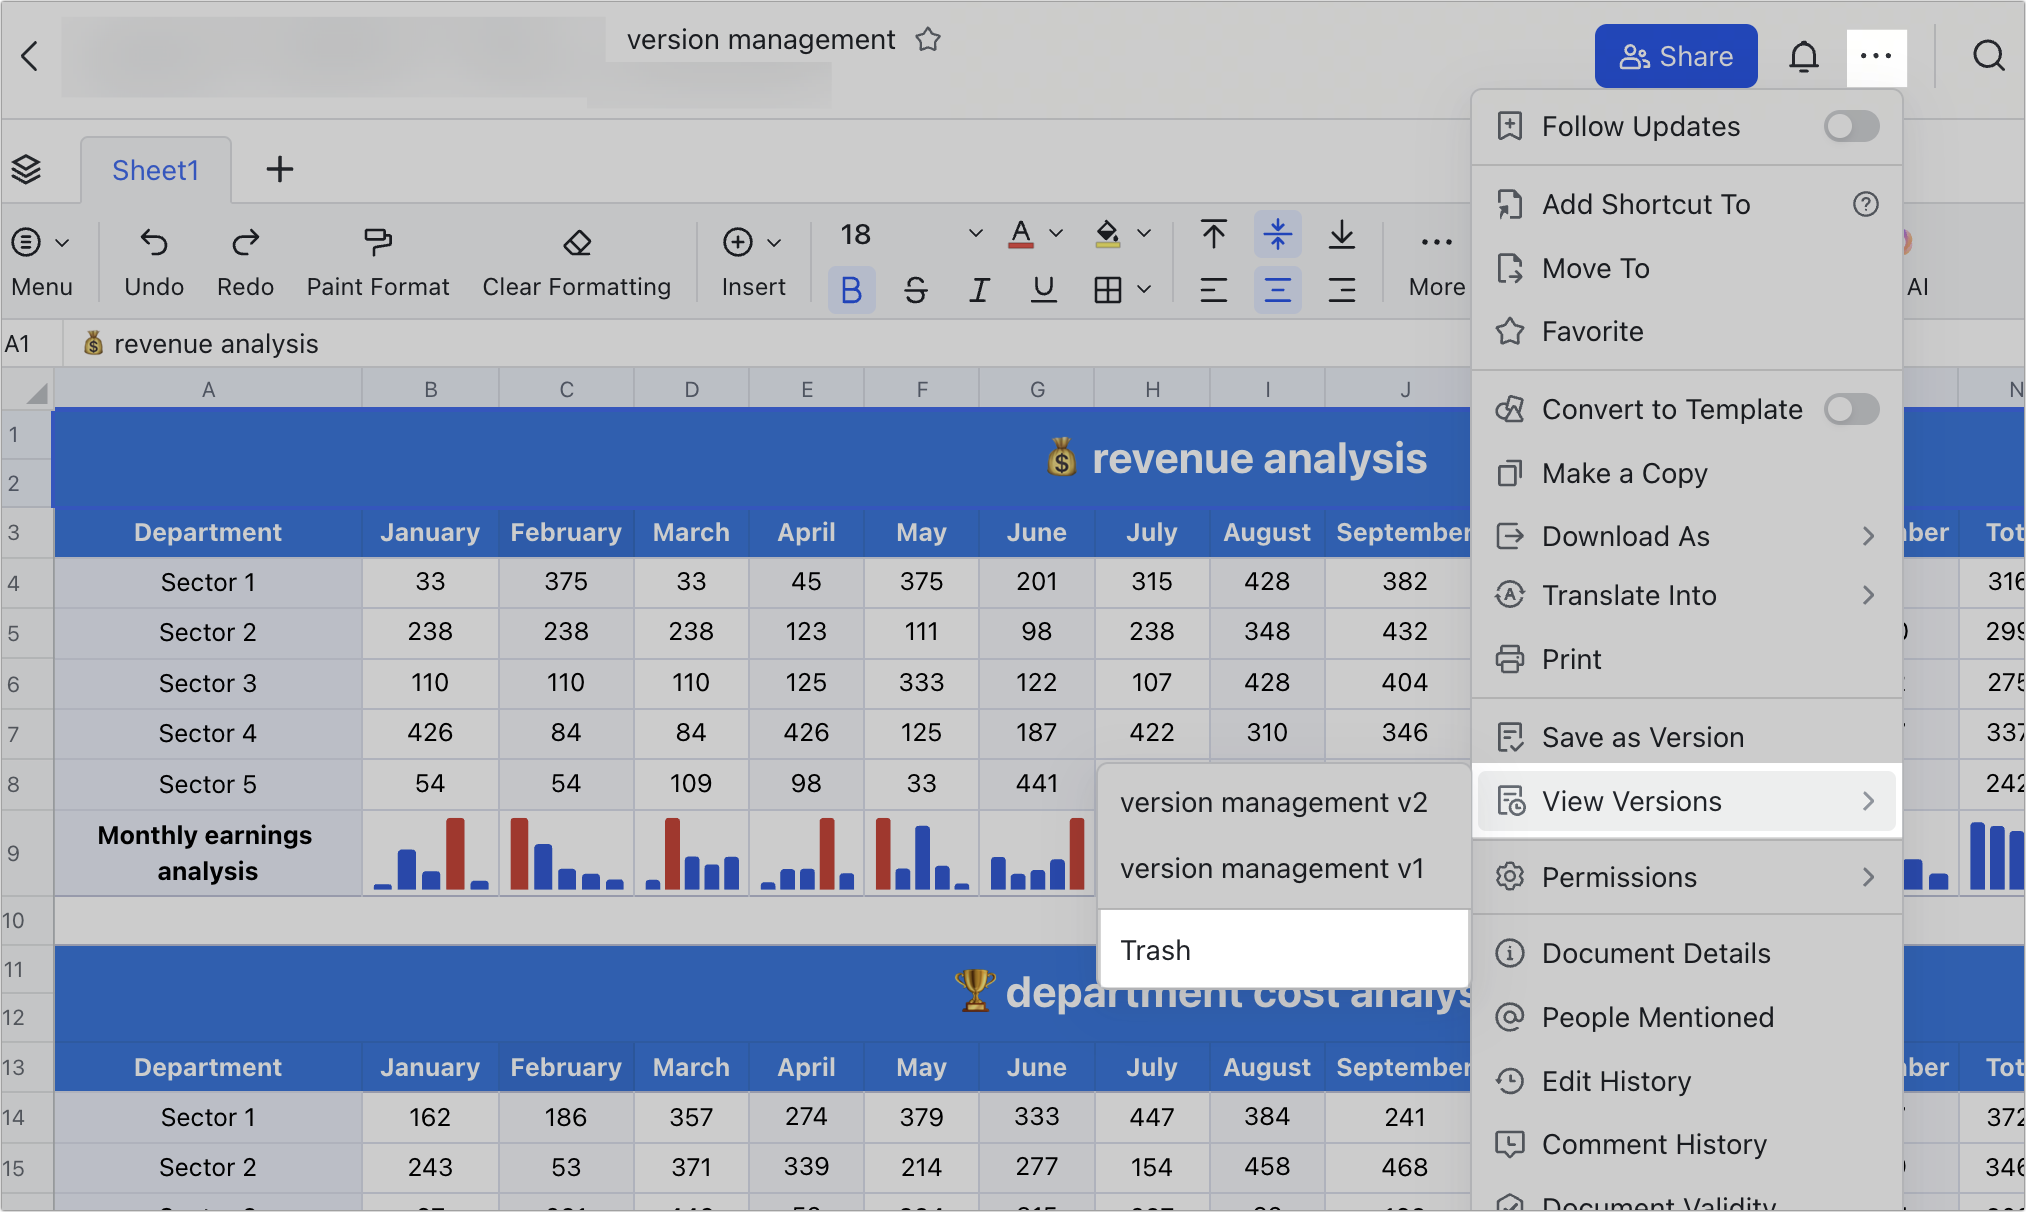
Task: Apply italic formatting
Action: click(979, 290)
